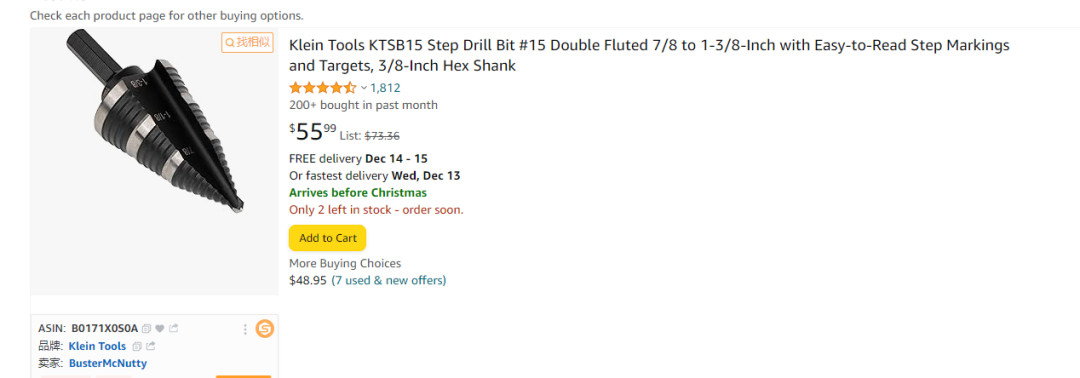Add the Klein step drill bit to cart

(x=328, y=238)
